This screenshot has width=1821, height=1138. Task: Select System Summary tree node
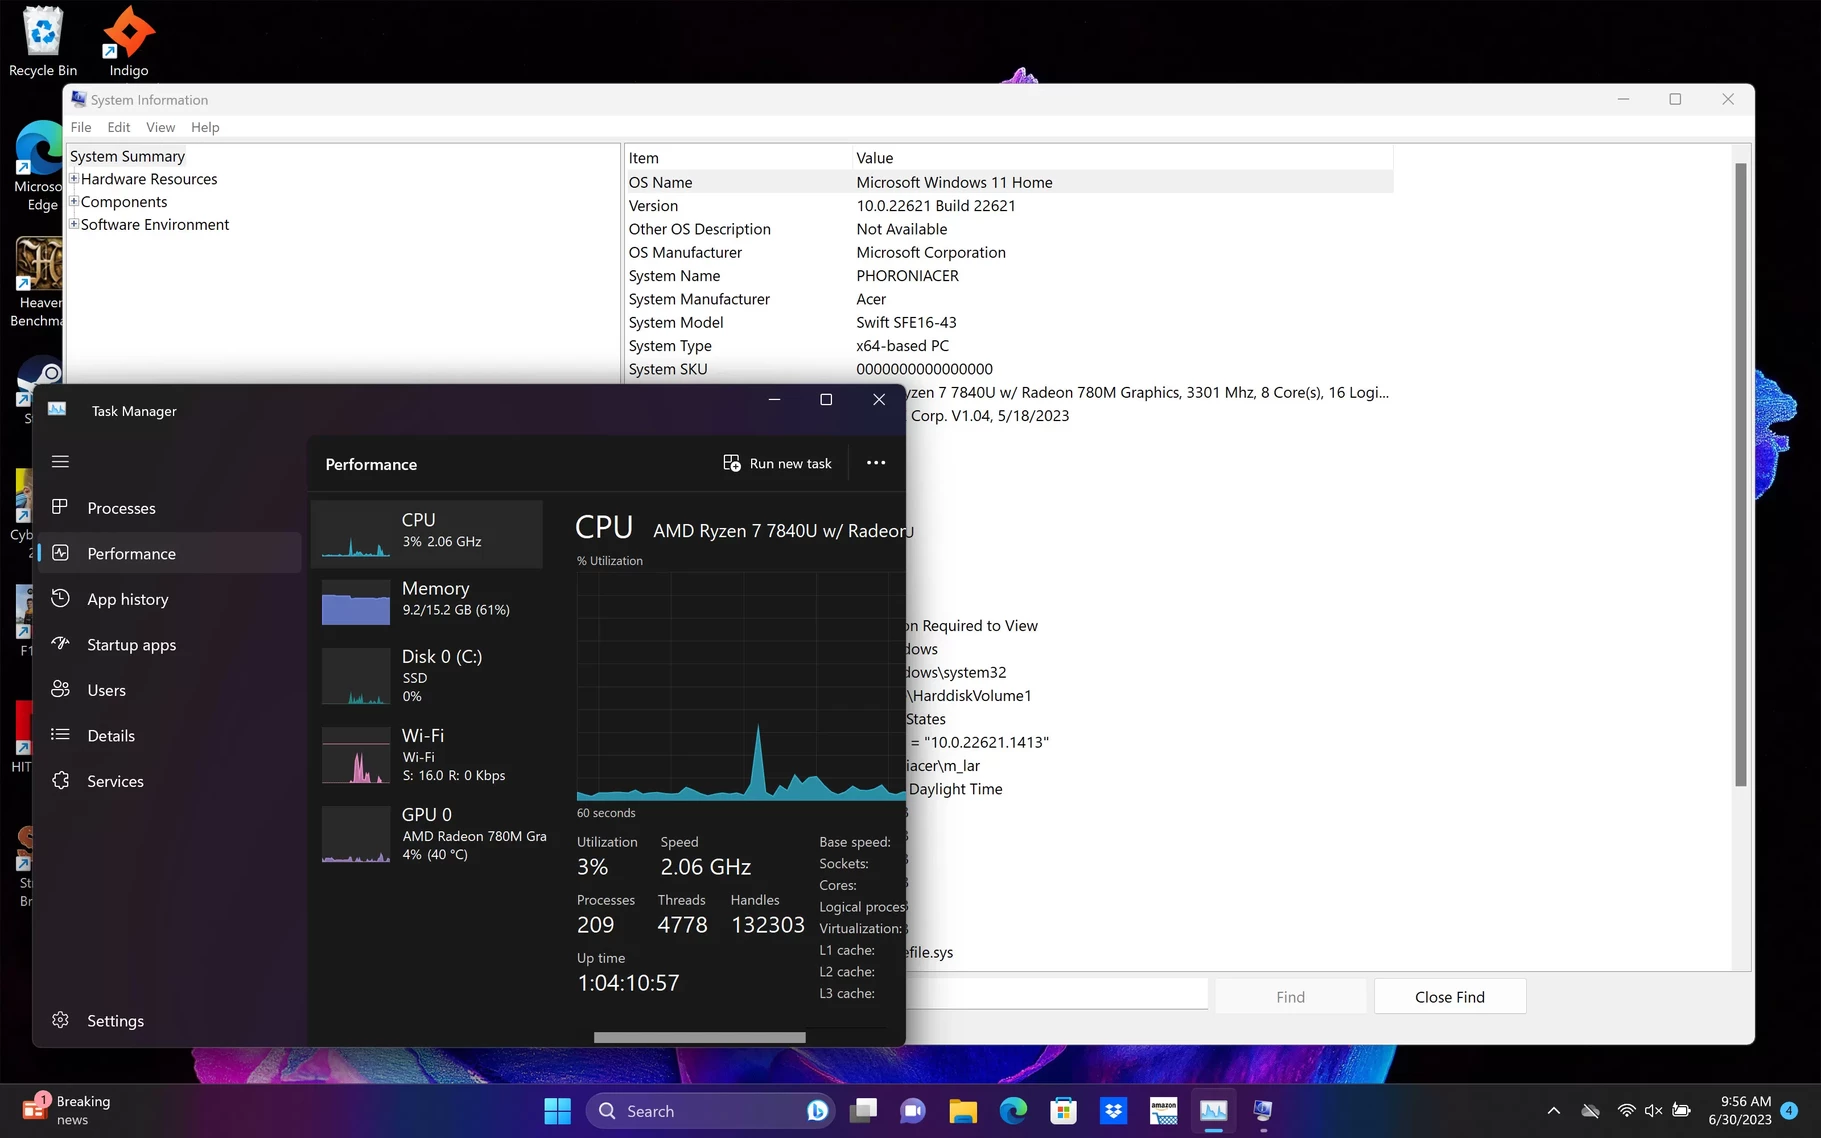pos(127,156)
